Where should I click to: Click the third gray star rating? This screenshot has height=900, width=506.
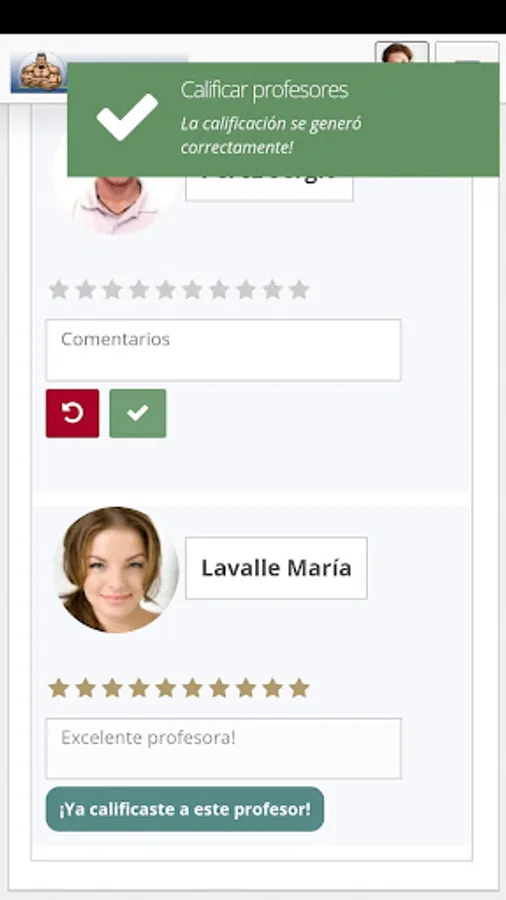112,290
